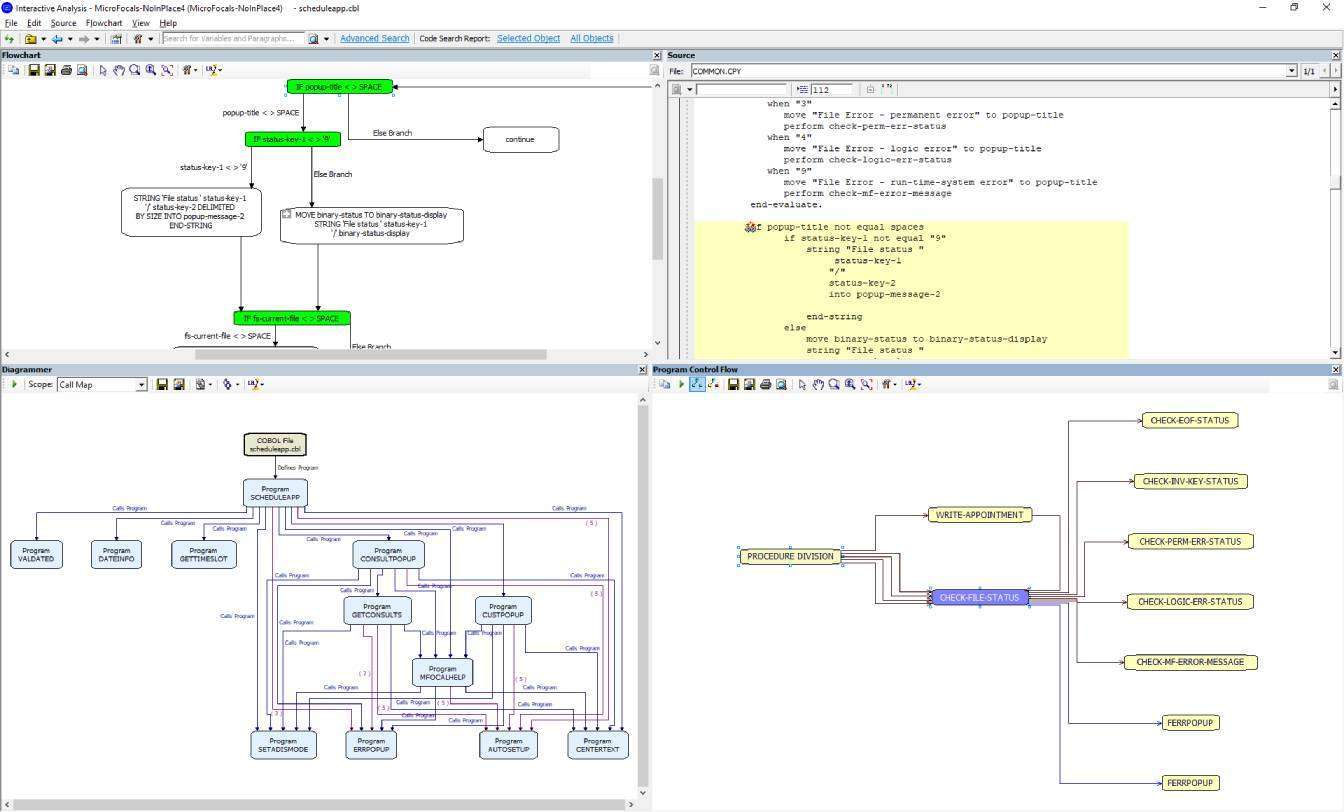The image size is (1344, 812).
Task: Click the green play arrow in Program Control Flow
Action: point(681,384)
